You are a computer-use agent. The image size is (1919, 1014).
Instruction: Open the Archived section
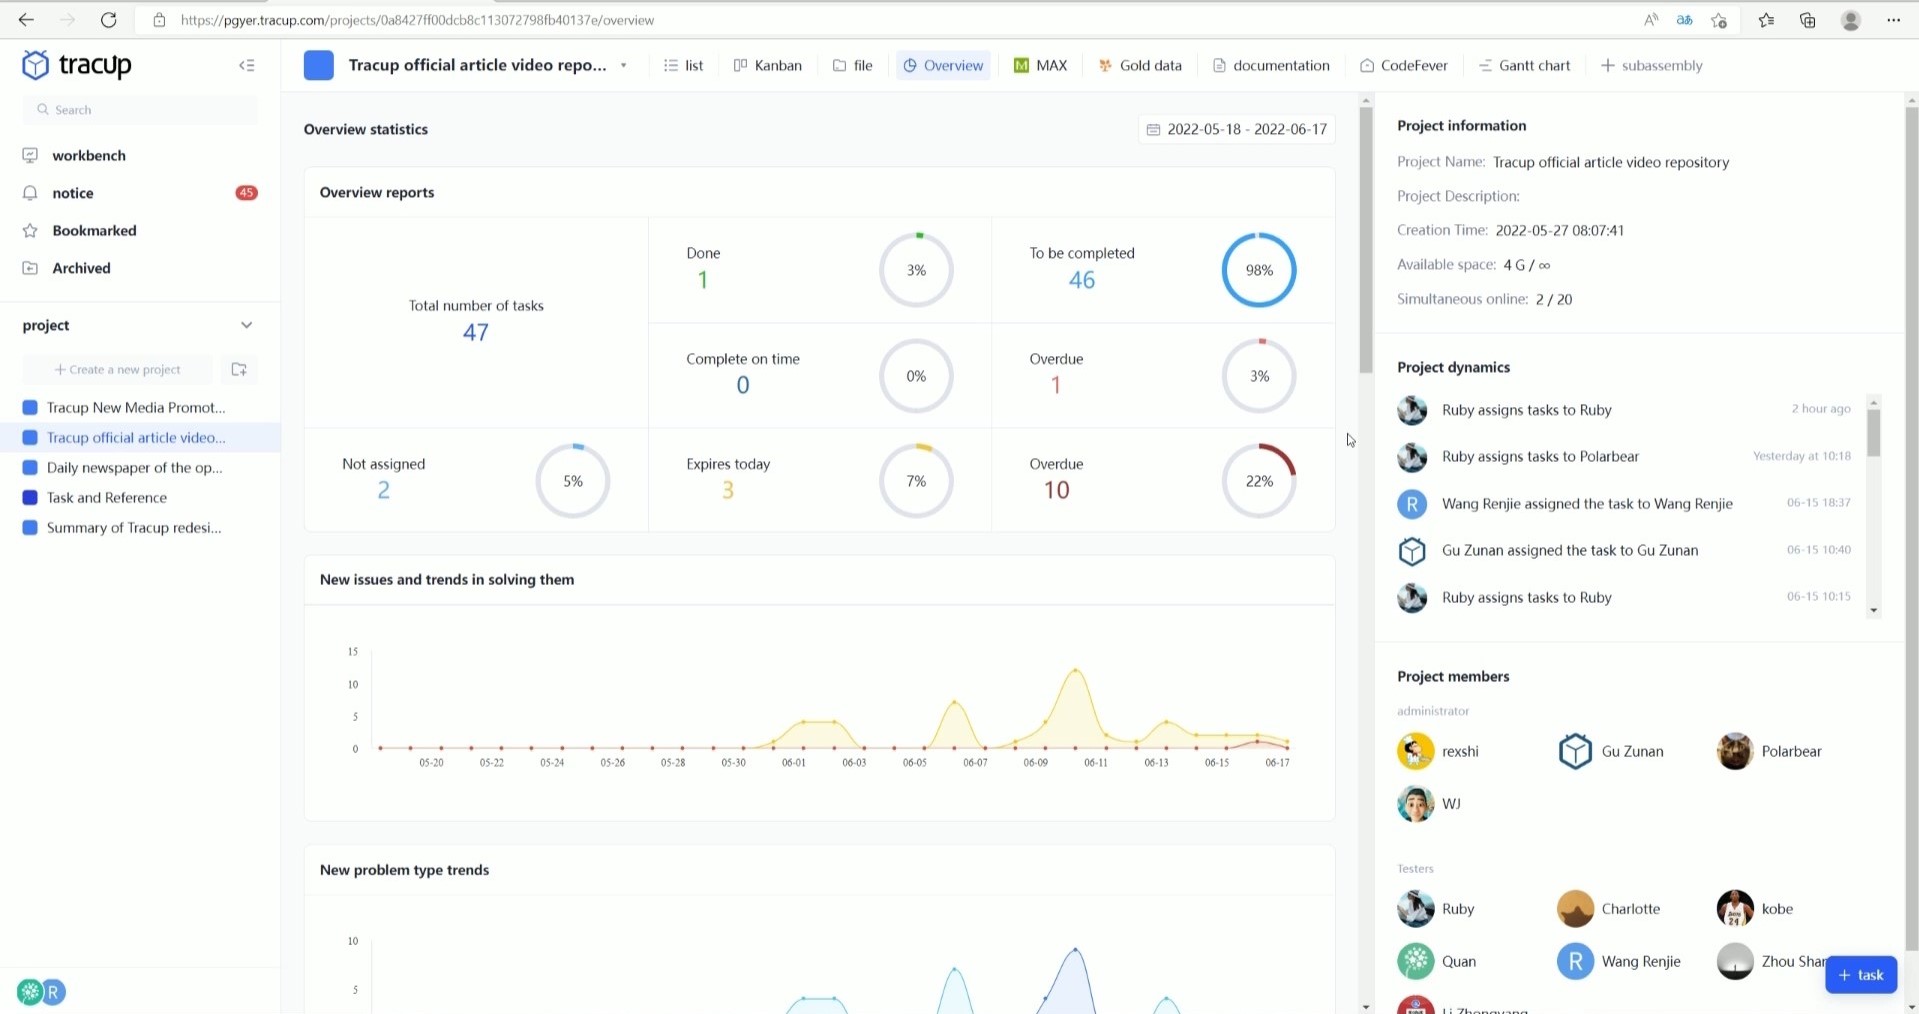81,268
